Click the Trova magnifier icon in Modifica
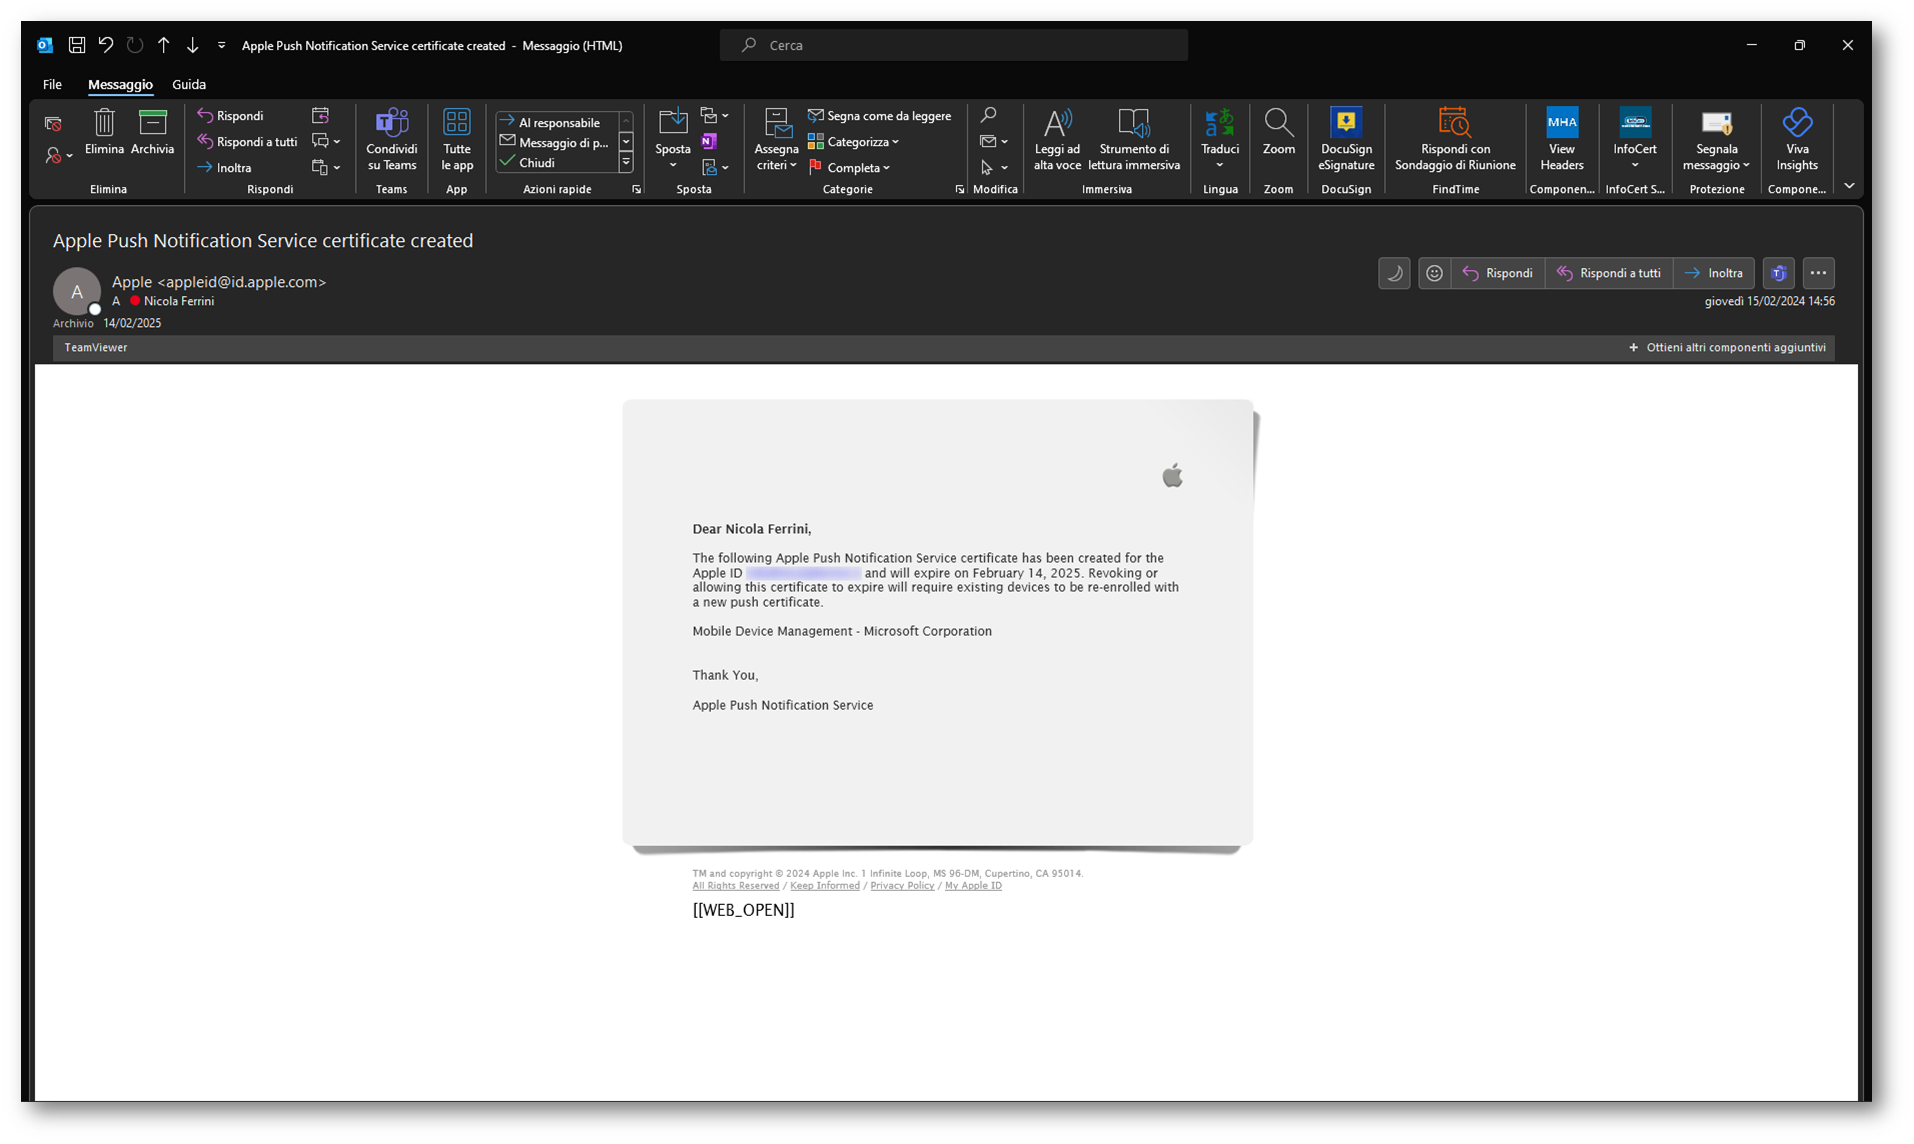 tap(989, 116)
